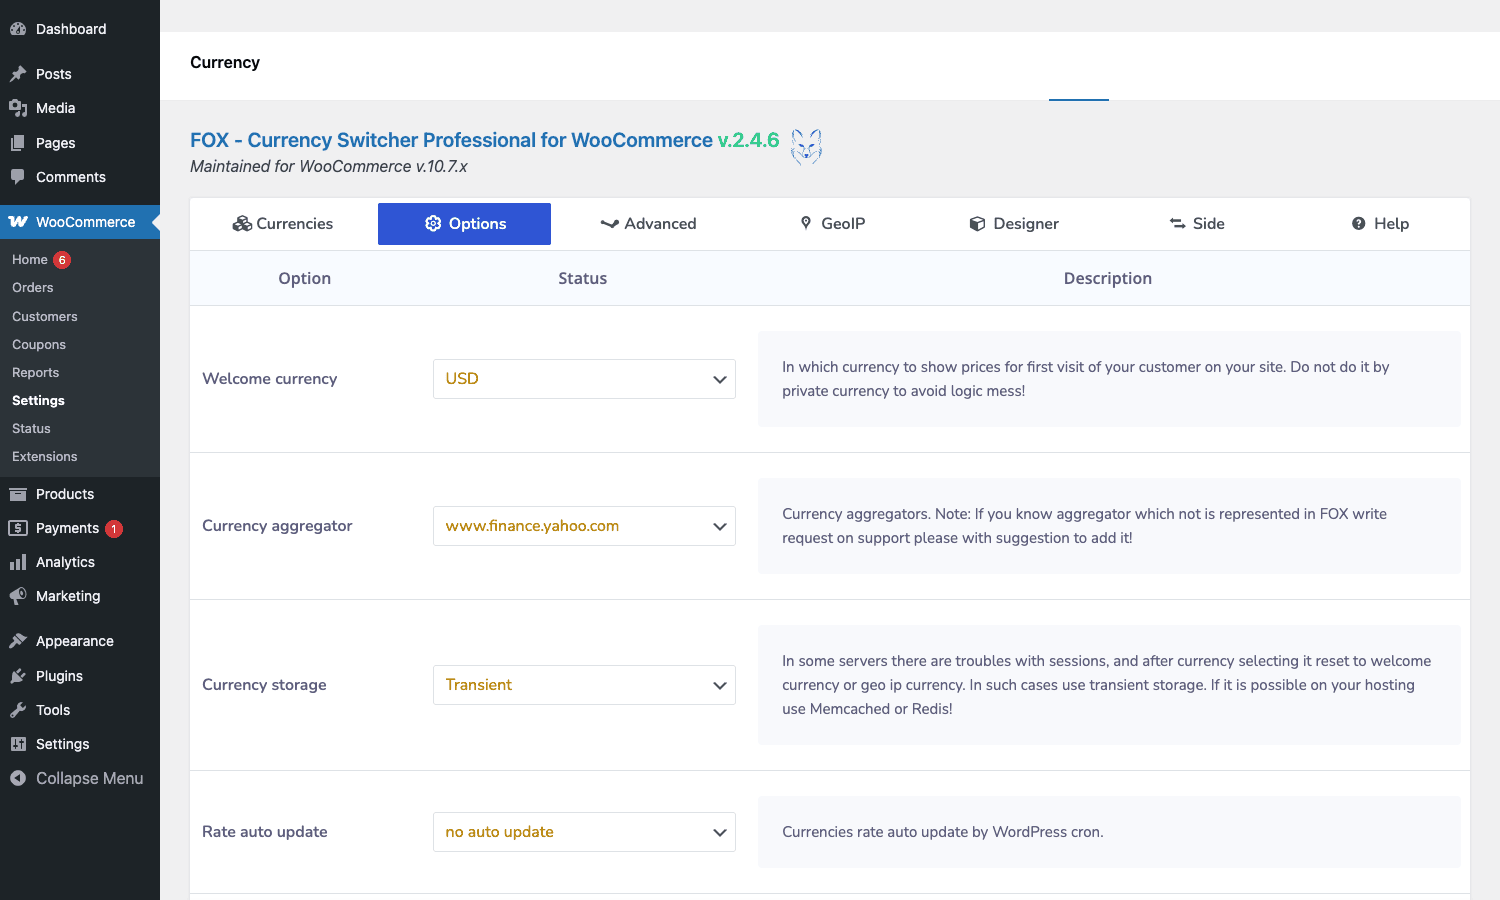Click the Collapse Menu arrow icon
The height and width of the screenshot is (900, 1500).
point(18,778)
